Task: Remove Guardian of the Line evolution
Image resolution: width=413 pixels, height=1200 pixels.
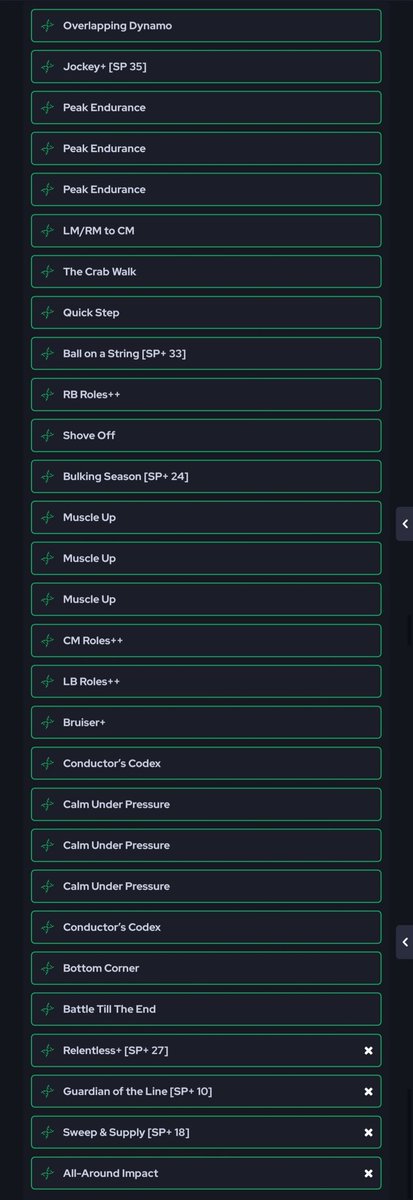Action: pos(368,1092)
